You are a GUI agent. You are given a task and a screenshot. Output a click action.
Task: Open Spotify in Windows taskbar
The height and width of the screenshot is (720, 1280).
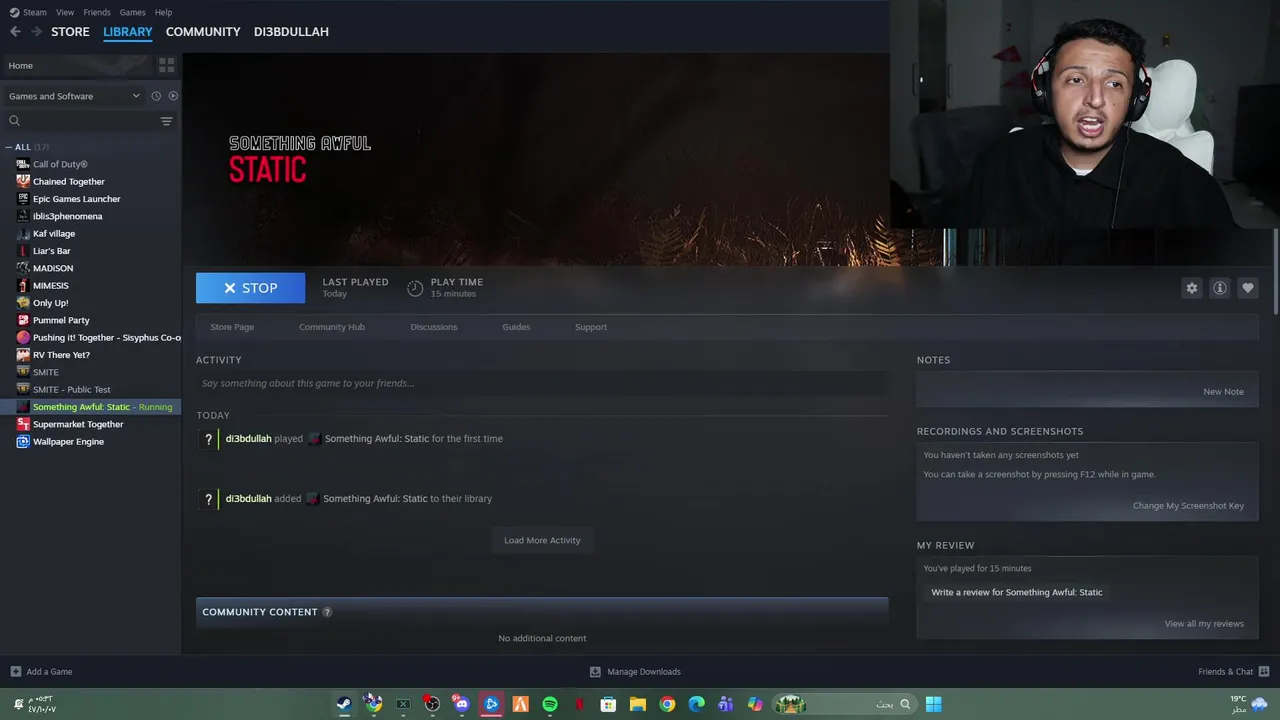coord(550,704)
